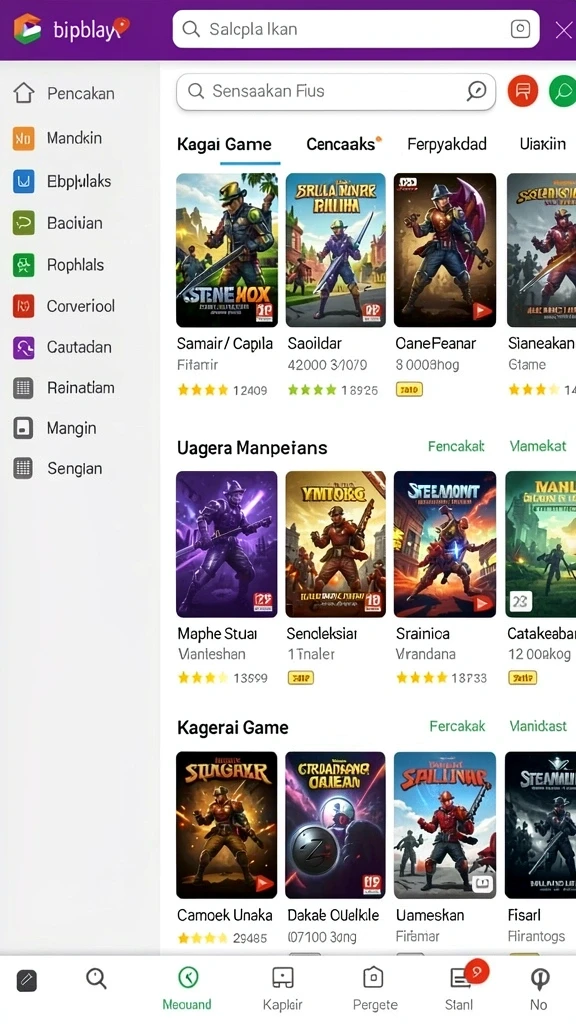Screen dimensions: 576x1024
Task: Click Vlanidkast link beside Kagerai Game
Action: coord(537,726)
